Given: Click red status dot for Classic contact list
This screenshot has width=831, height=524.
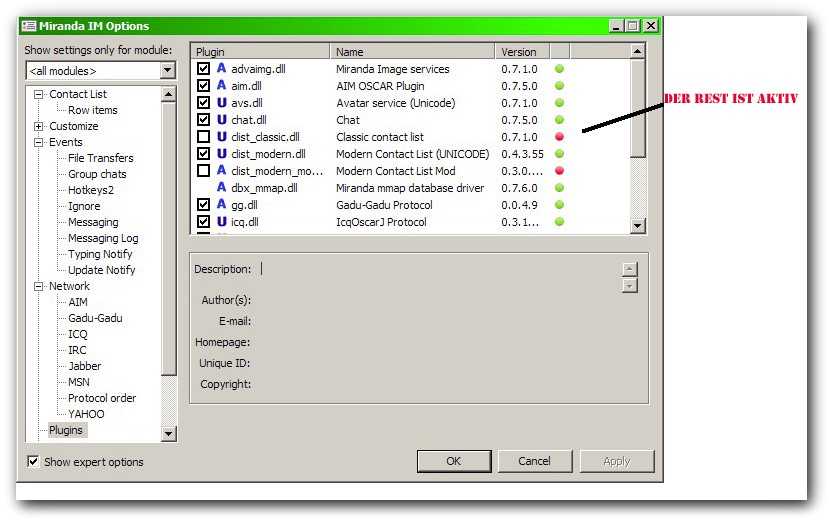Looking at the screenshot, I should tap(559, 137).
